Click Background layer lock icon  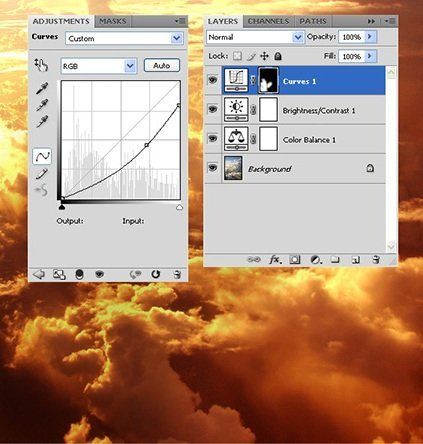tap(370, 168)
